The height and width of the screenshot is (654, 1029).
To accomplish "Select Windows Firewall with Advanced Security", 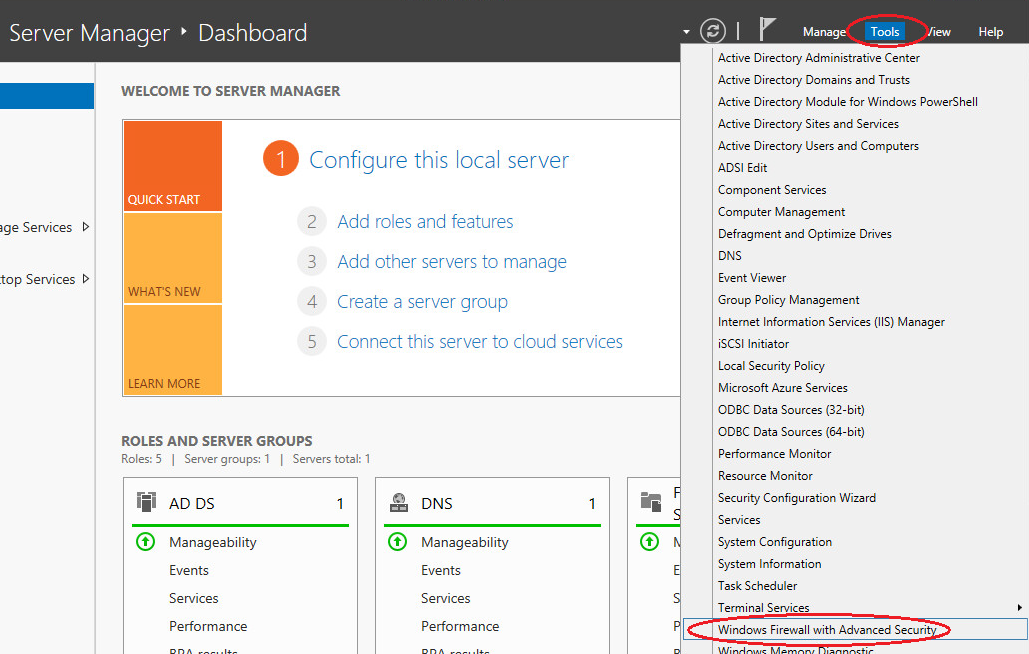I will 830,630.
